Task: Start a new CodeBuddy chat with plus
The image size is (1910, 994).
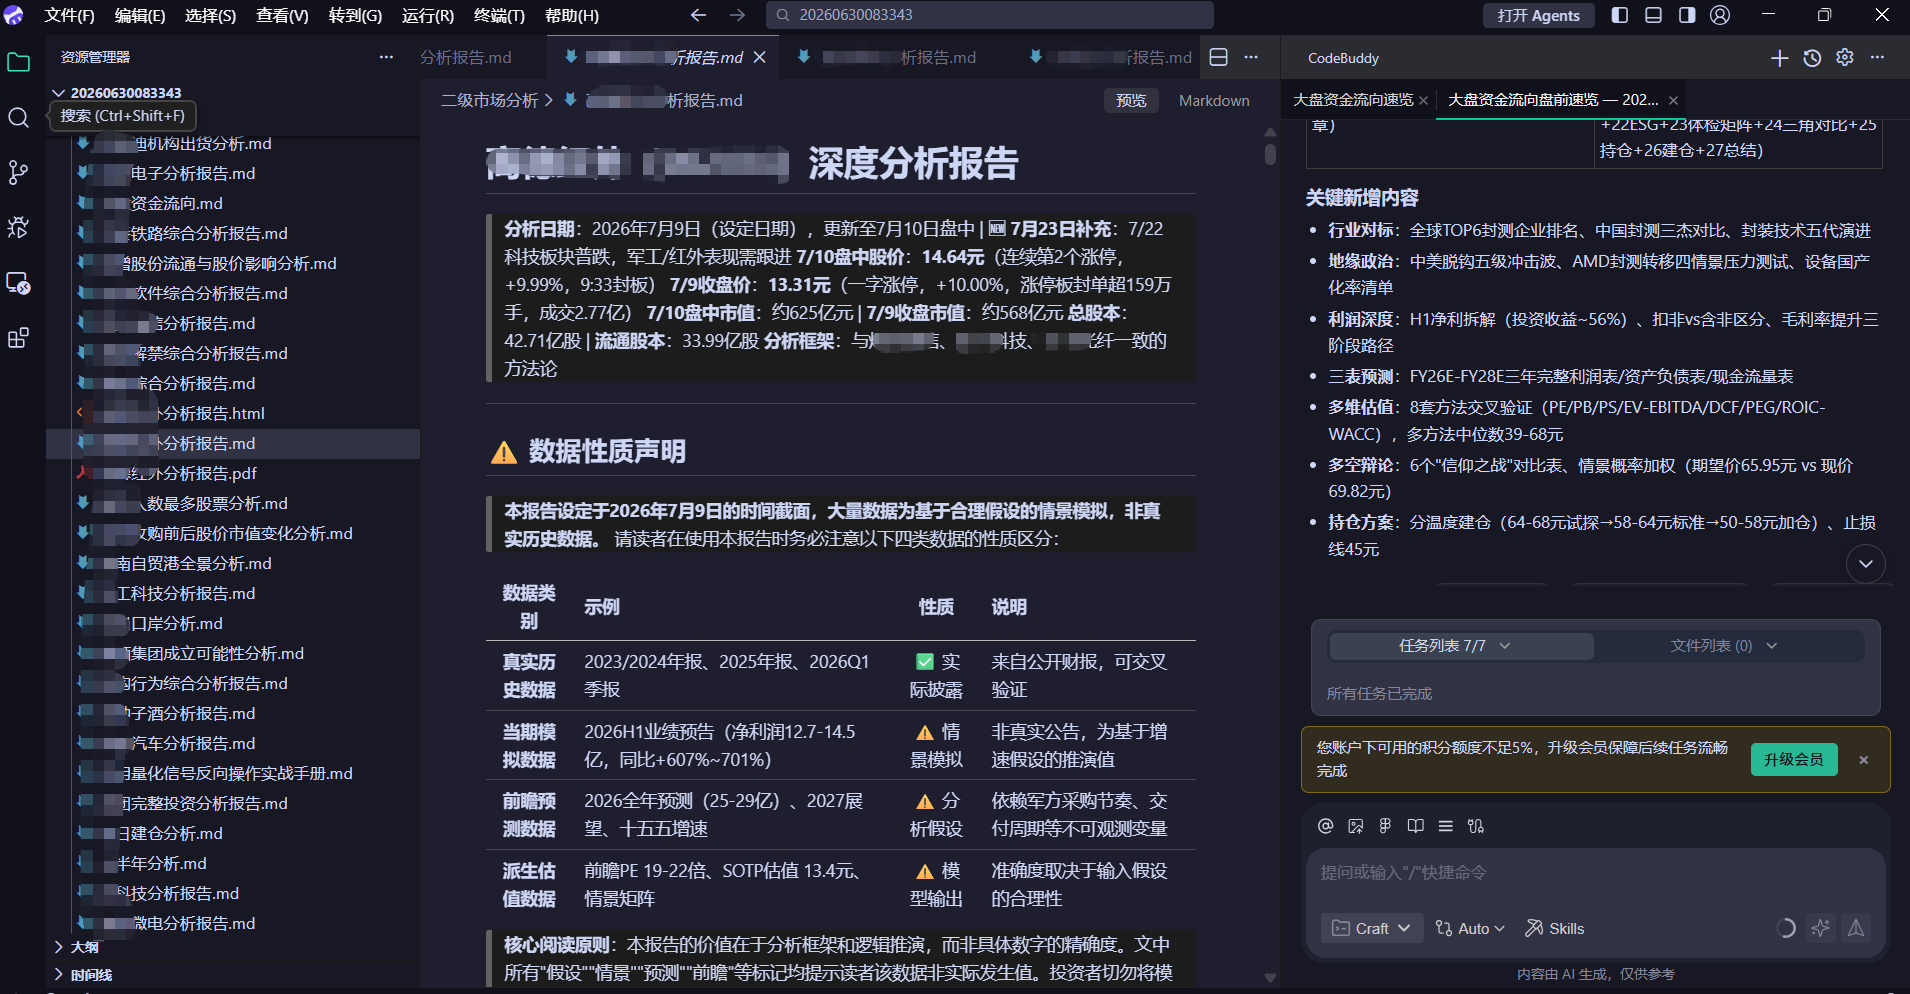Action: [x=1779, y=58]
